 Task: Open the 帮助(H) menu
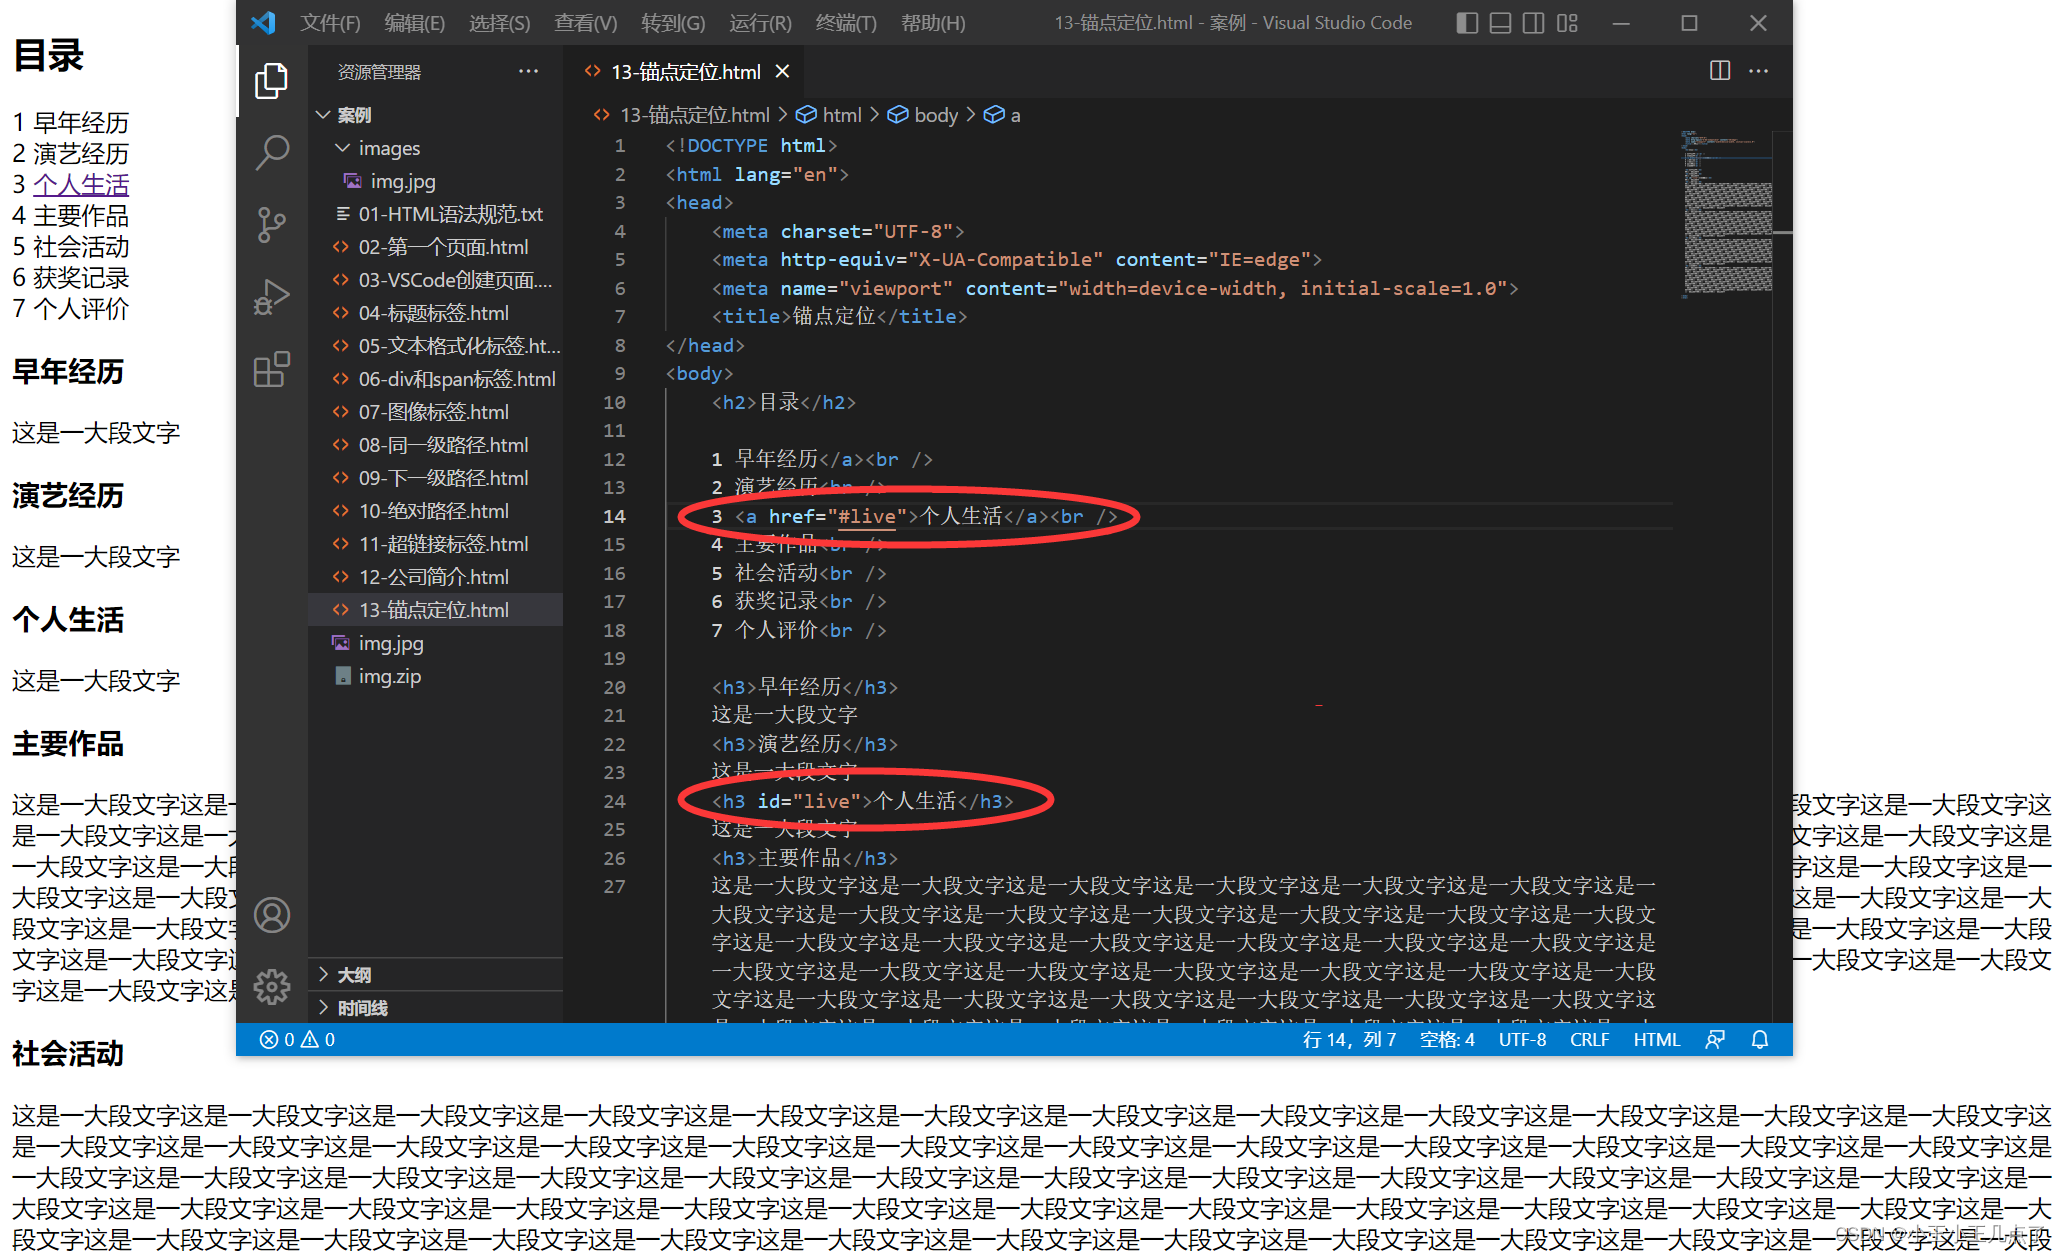(933, 22)
